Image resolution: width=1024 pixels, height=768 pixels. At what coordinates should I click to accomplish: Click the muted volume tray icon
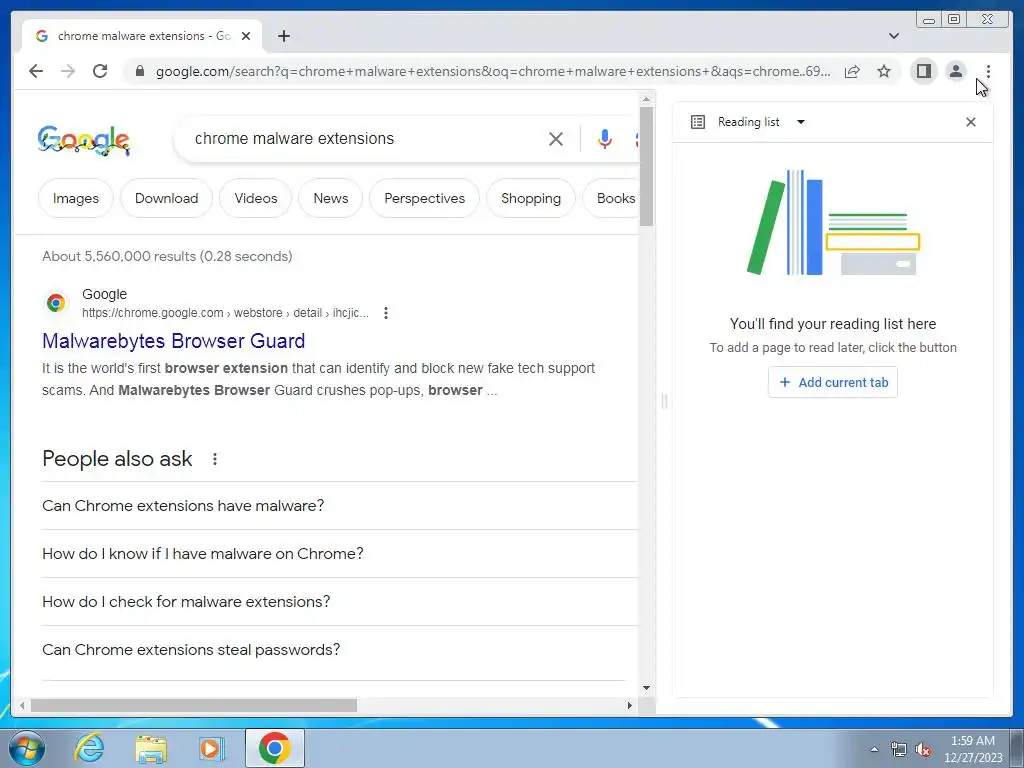pyautogui.click(x=923, y=749)
